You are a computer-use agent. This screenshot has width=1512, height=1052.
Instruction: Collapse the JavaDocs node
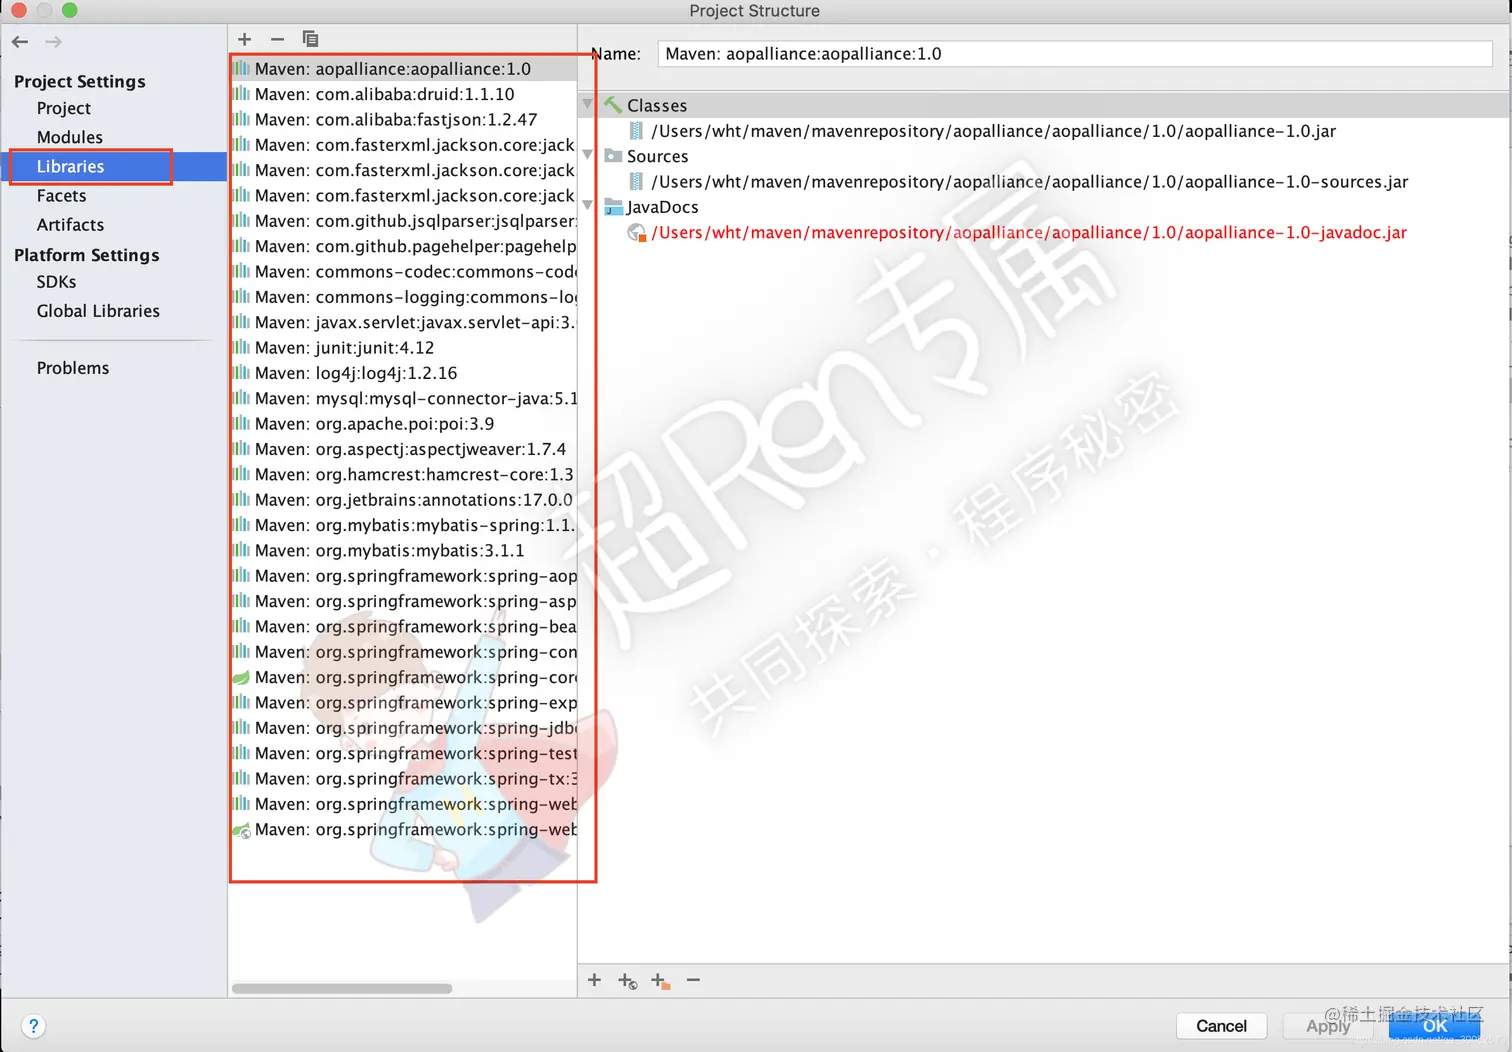click(588, 206)
